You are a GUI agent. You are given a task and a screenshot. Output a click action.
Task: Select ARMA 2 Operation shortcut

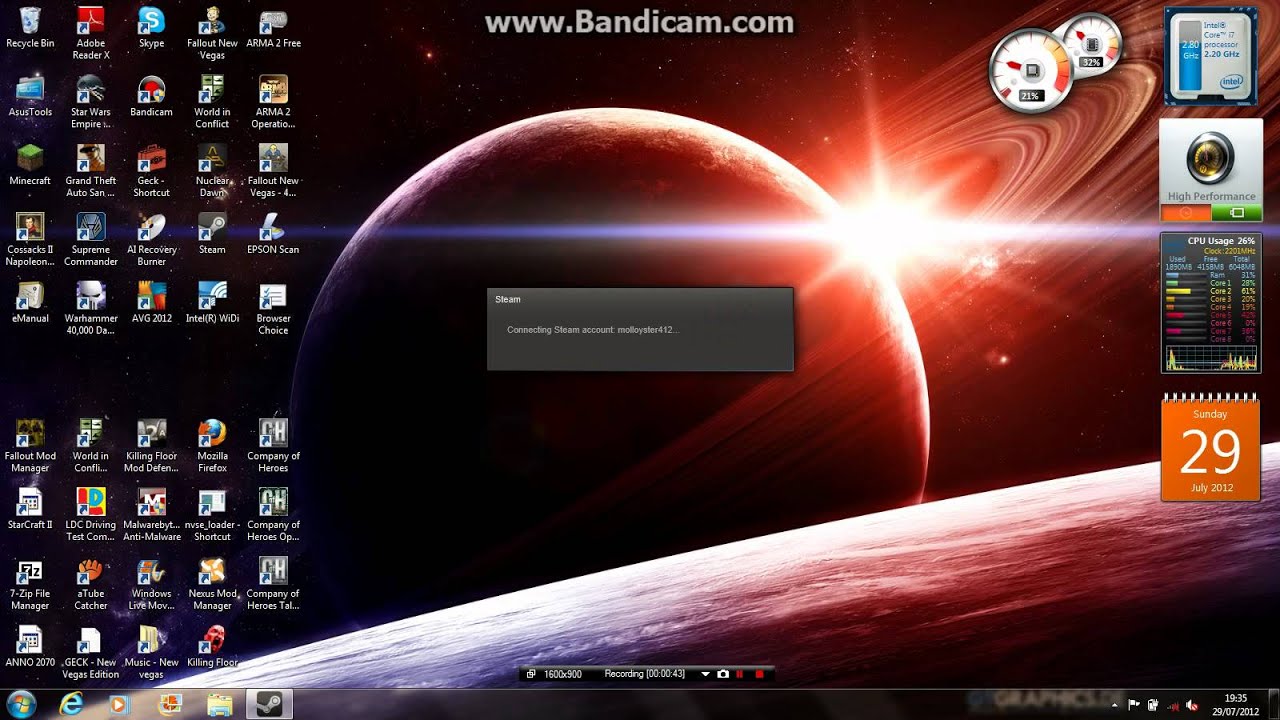pyautogui.click(x=273, y=102)
